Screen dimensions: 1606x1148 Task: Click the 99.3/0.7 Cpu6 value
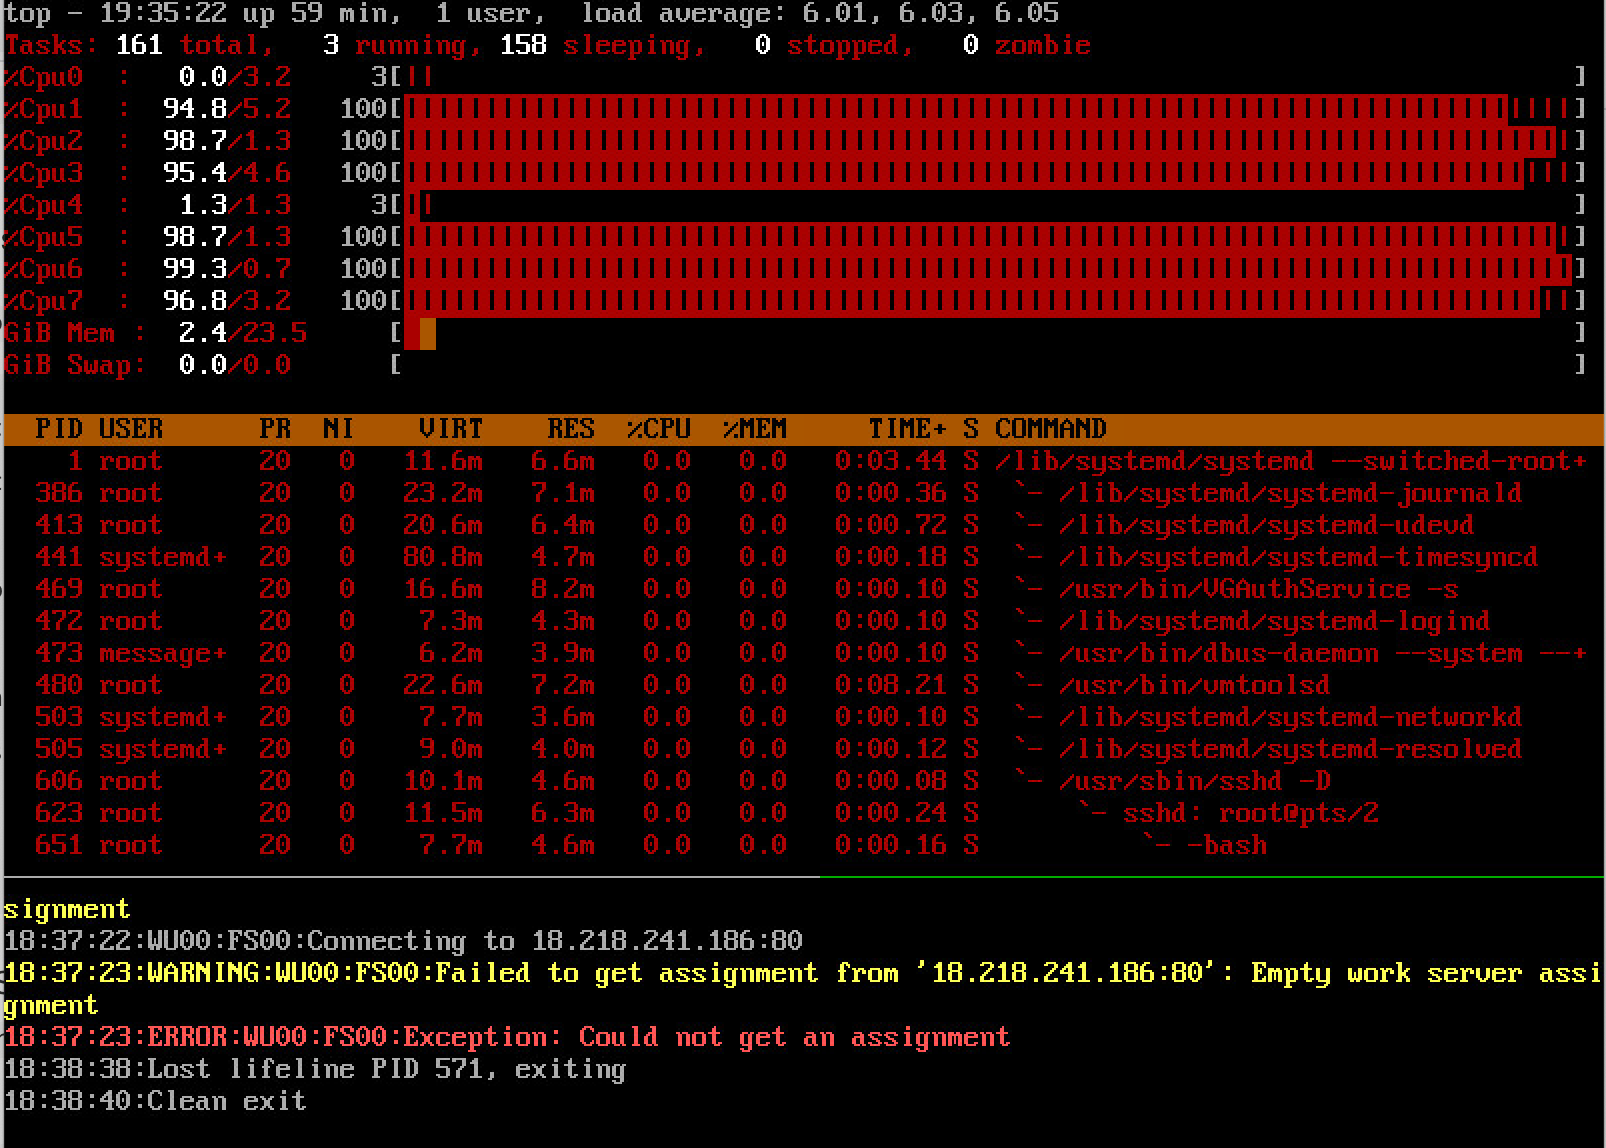coord(227,269)
